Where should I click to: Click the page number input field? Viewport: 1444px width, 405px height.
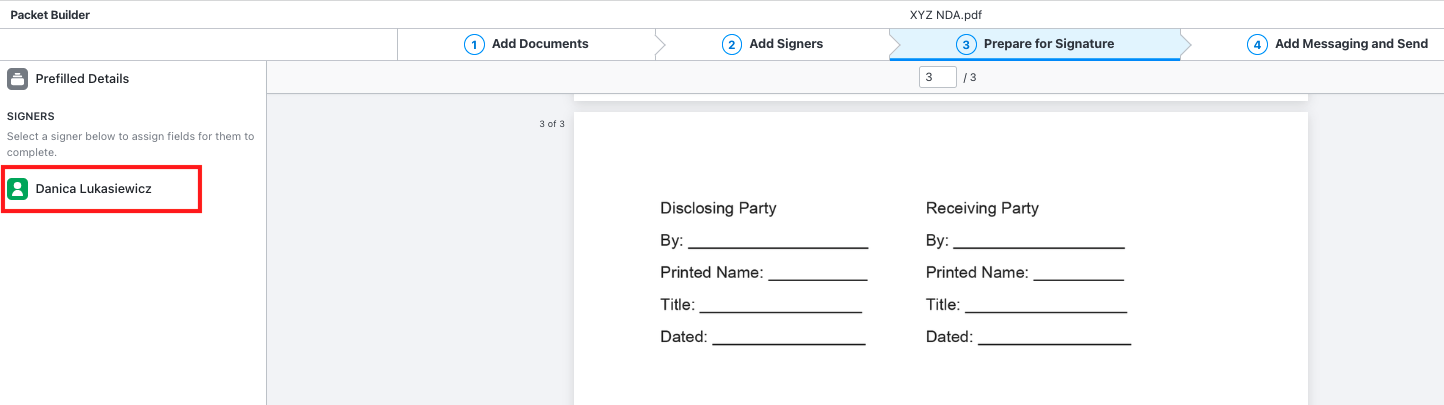tap(937, 77)
